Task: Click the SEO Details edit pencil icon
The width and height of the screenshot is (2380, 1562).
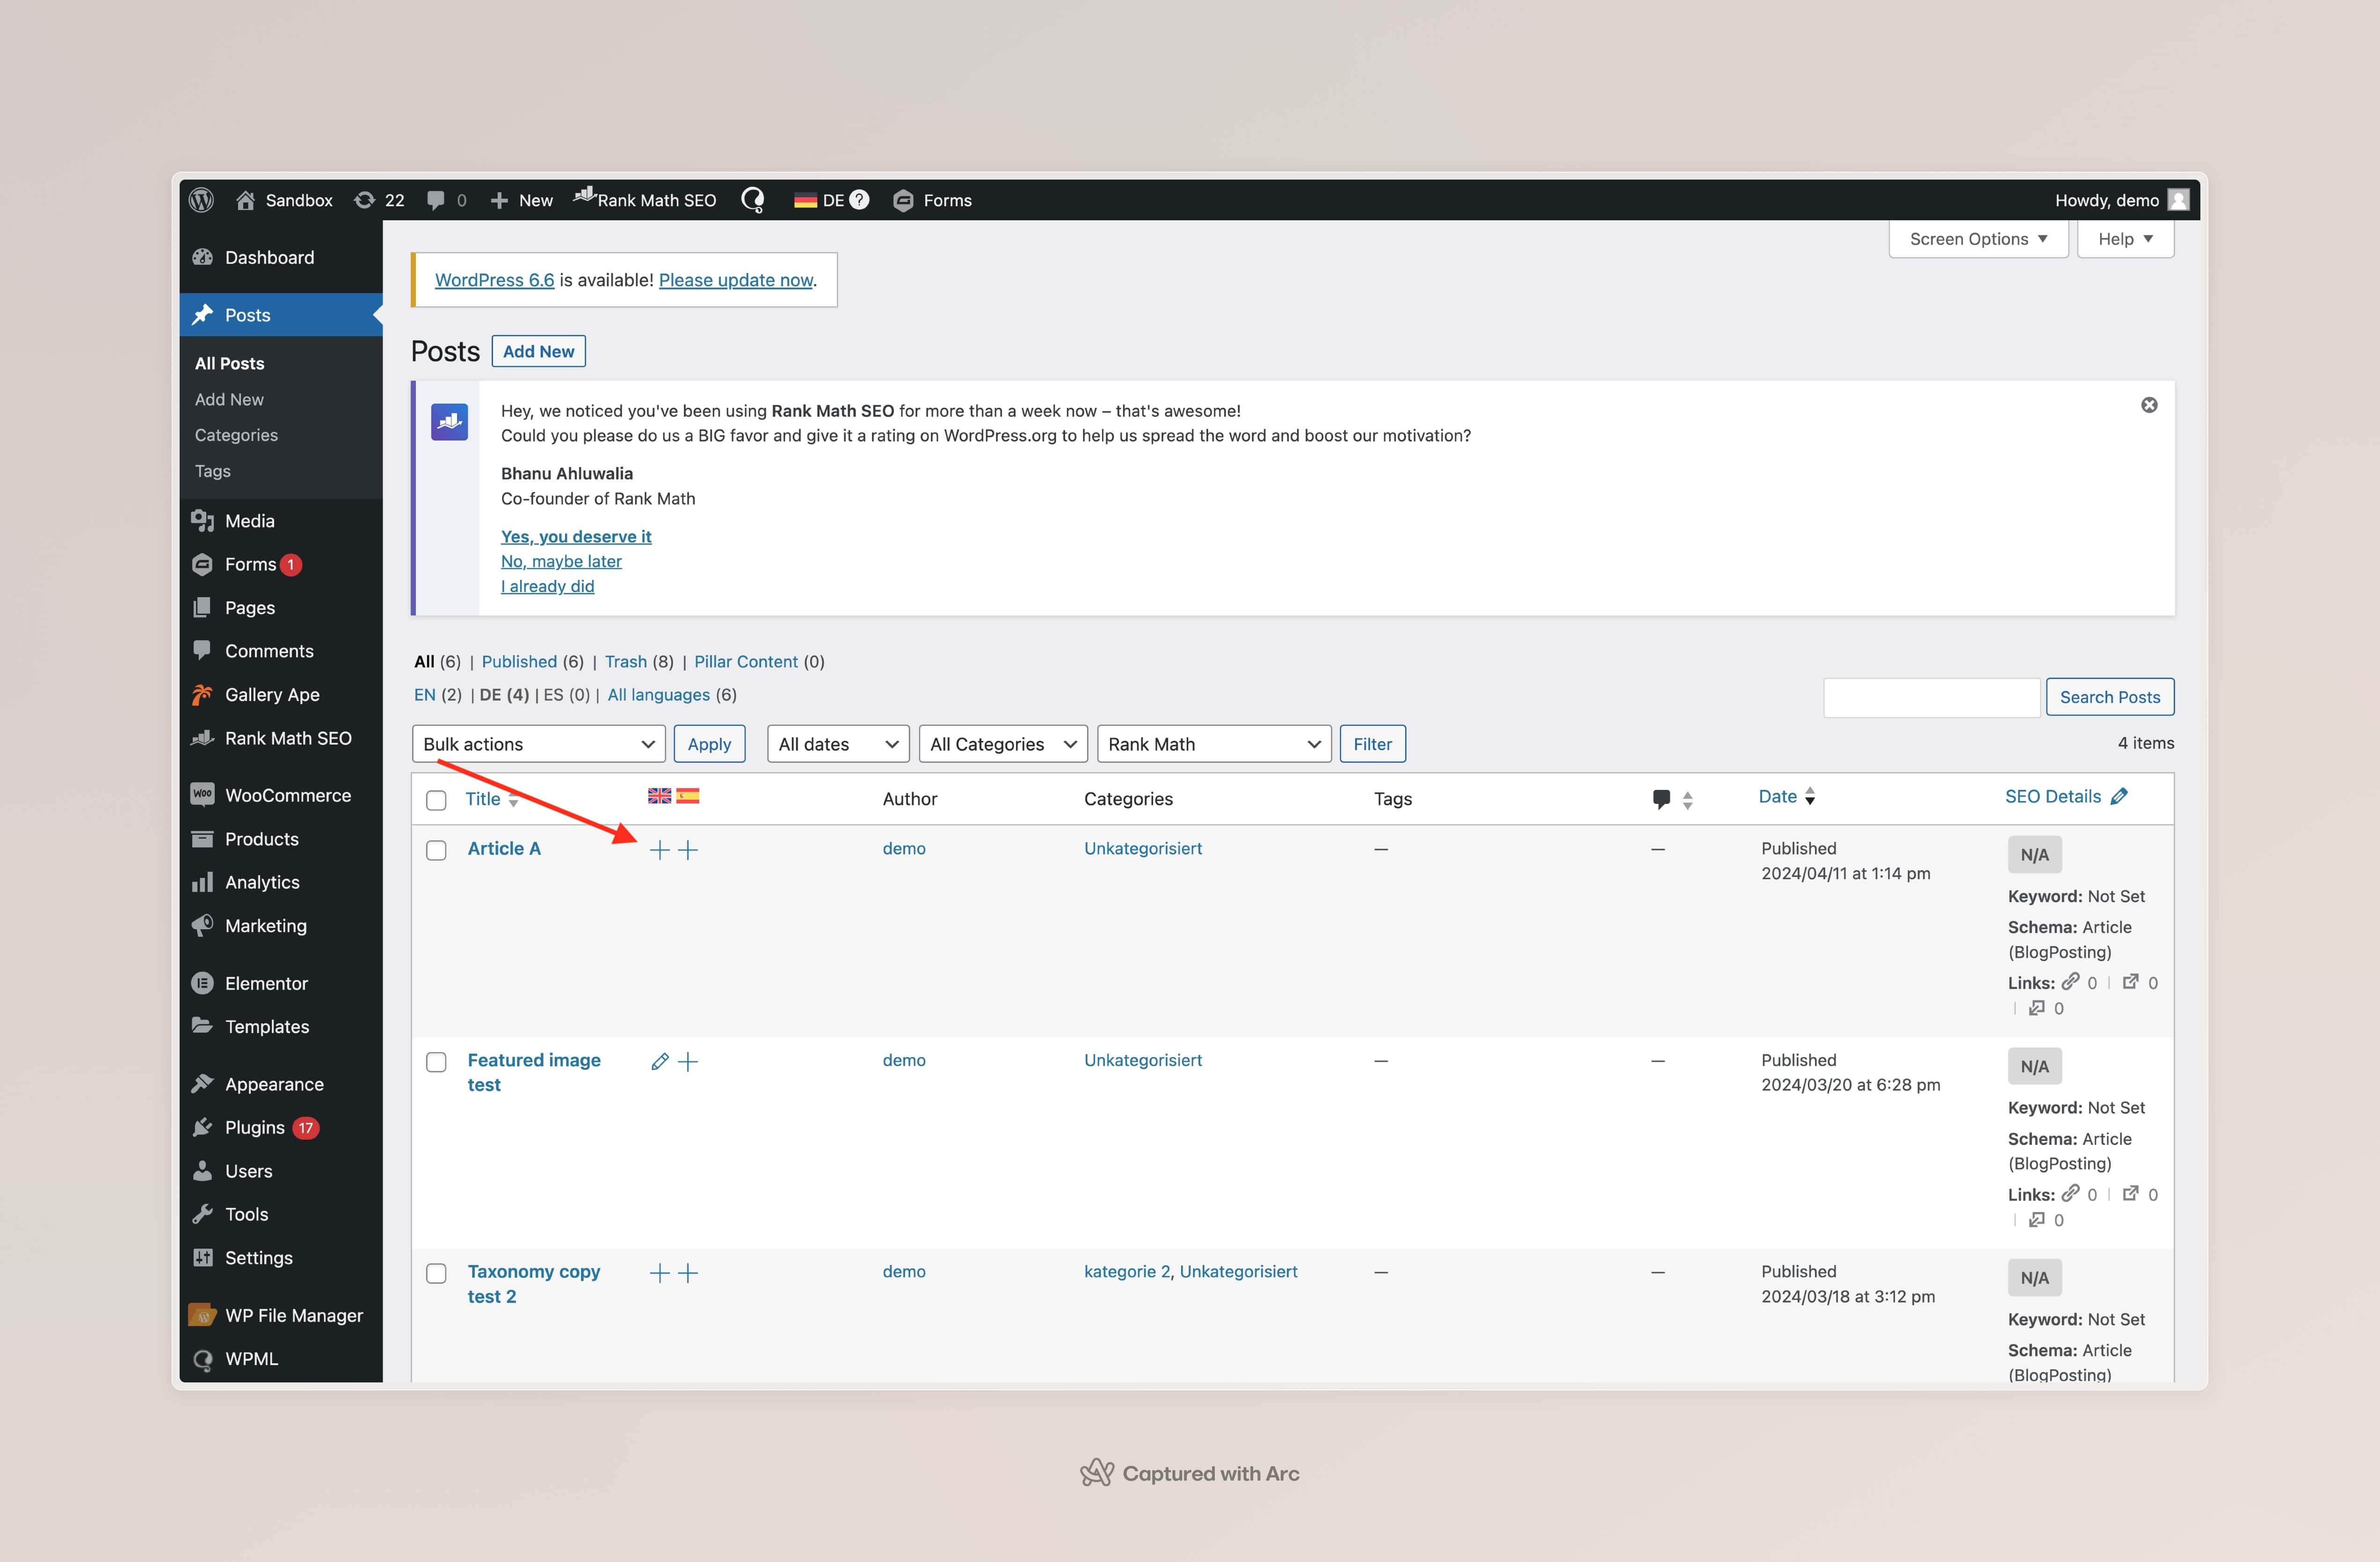Action: click(2119, 796)
